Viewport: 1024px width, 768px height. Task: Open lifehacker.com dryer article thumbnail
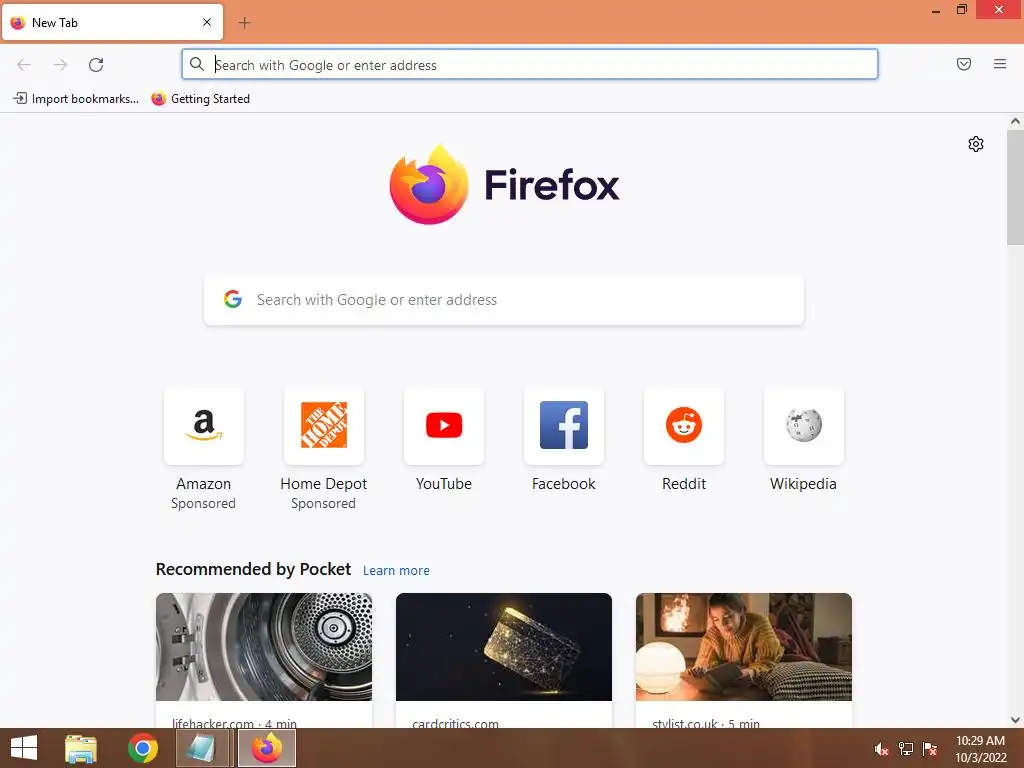coord(264,647)
